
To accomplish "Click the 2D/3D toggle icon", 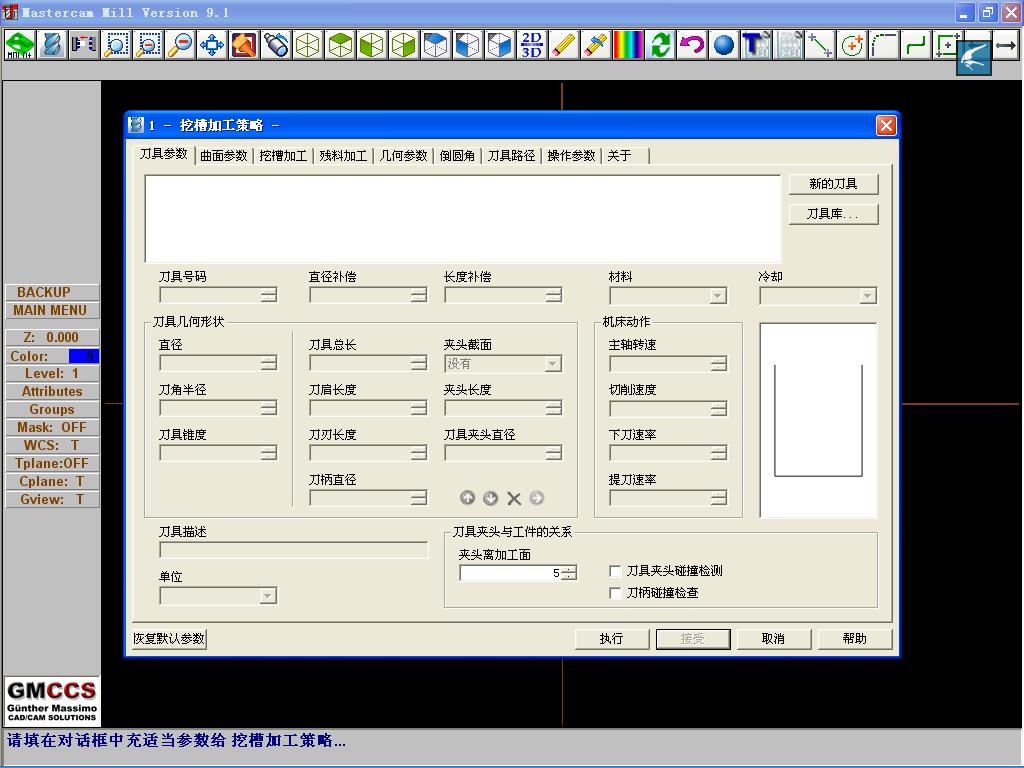I will (532, 45).
